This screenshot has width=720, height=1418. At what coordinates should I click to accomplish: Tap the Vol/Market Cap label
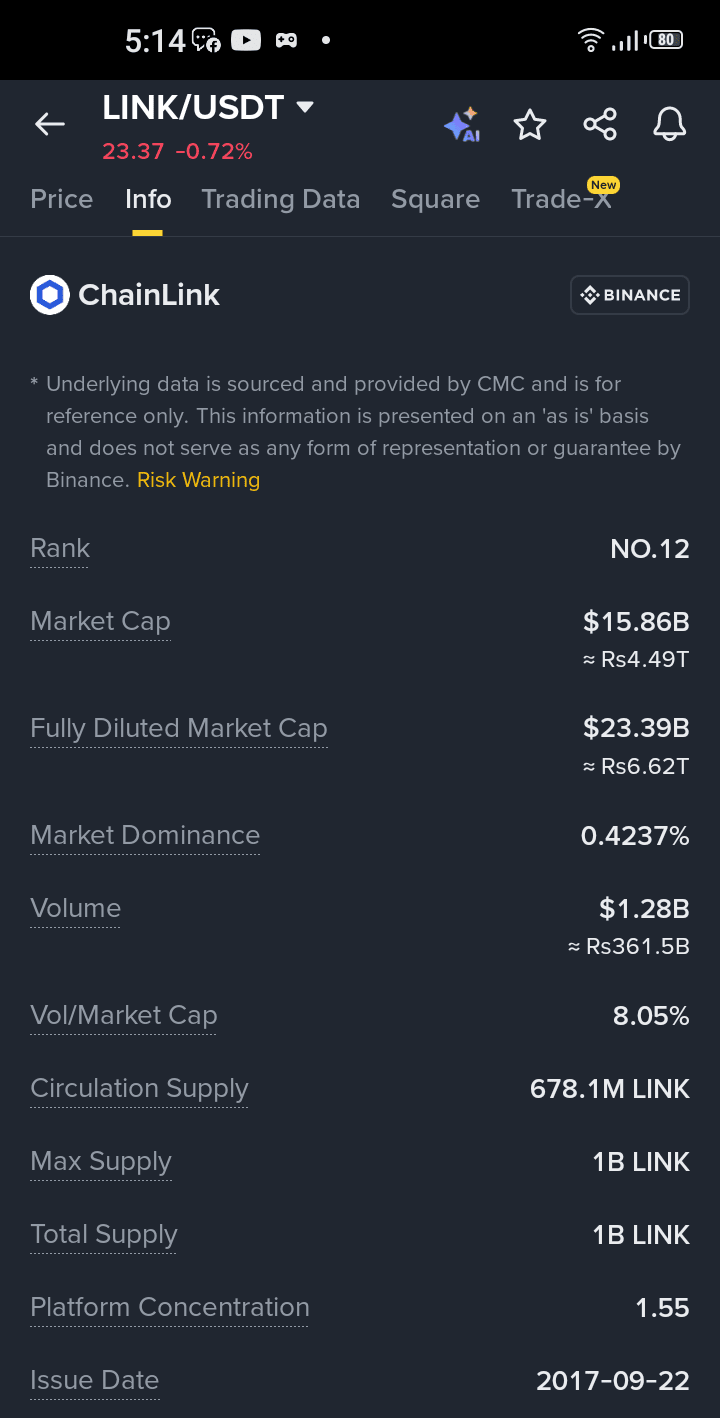(x=124, y=1016)
